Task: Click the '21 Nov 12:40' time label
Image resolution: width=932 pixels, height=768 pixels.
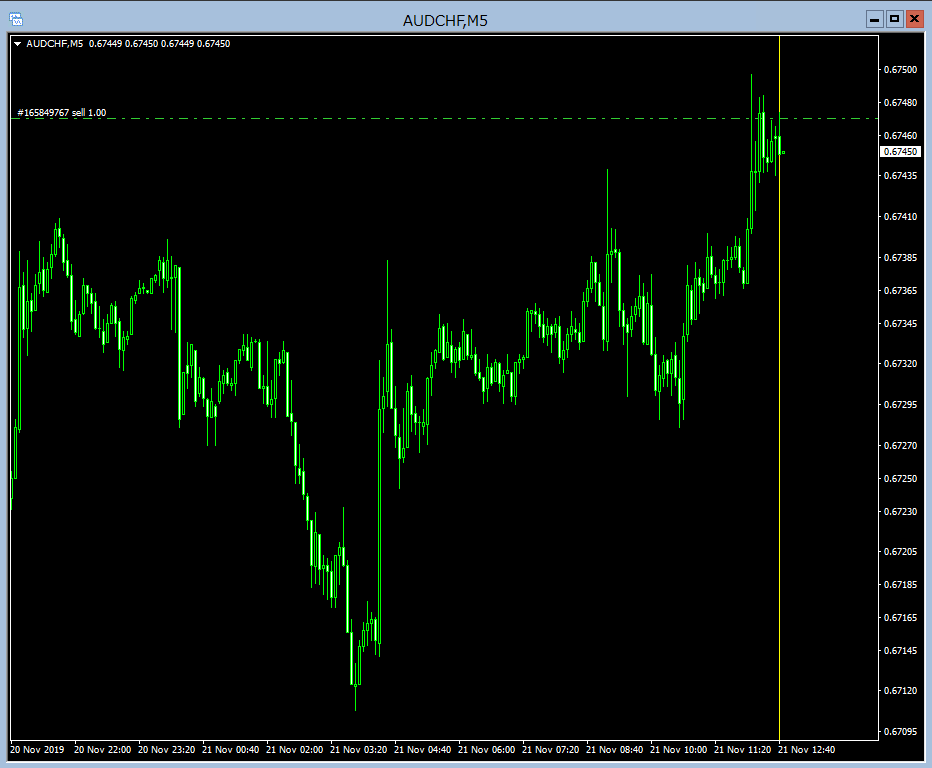Action: [807, 750]
